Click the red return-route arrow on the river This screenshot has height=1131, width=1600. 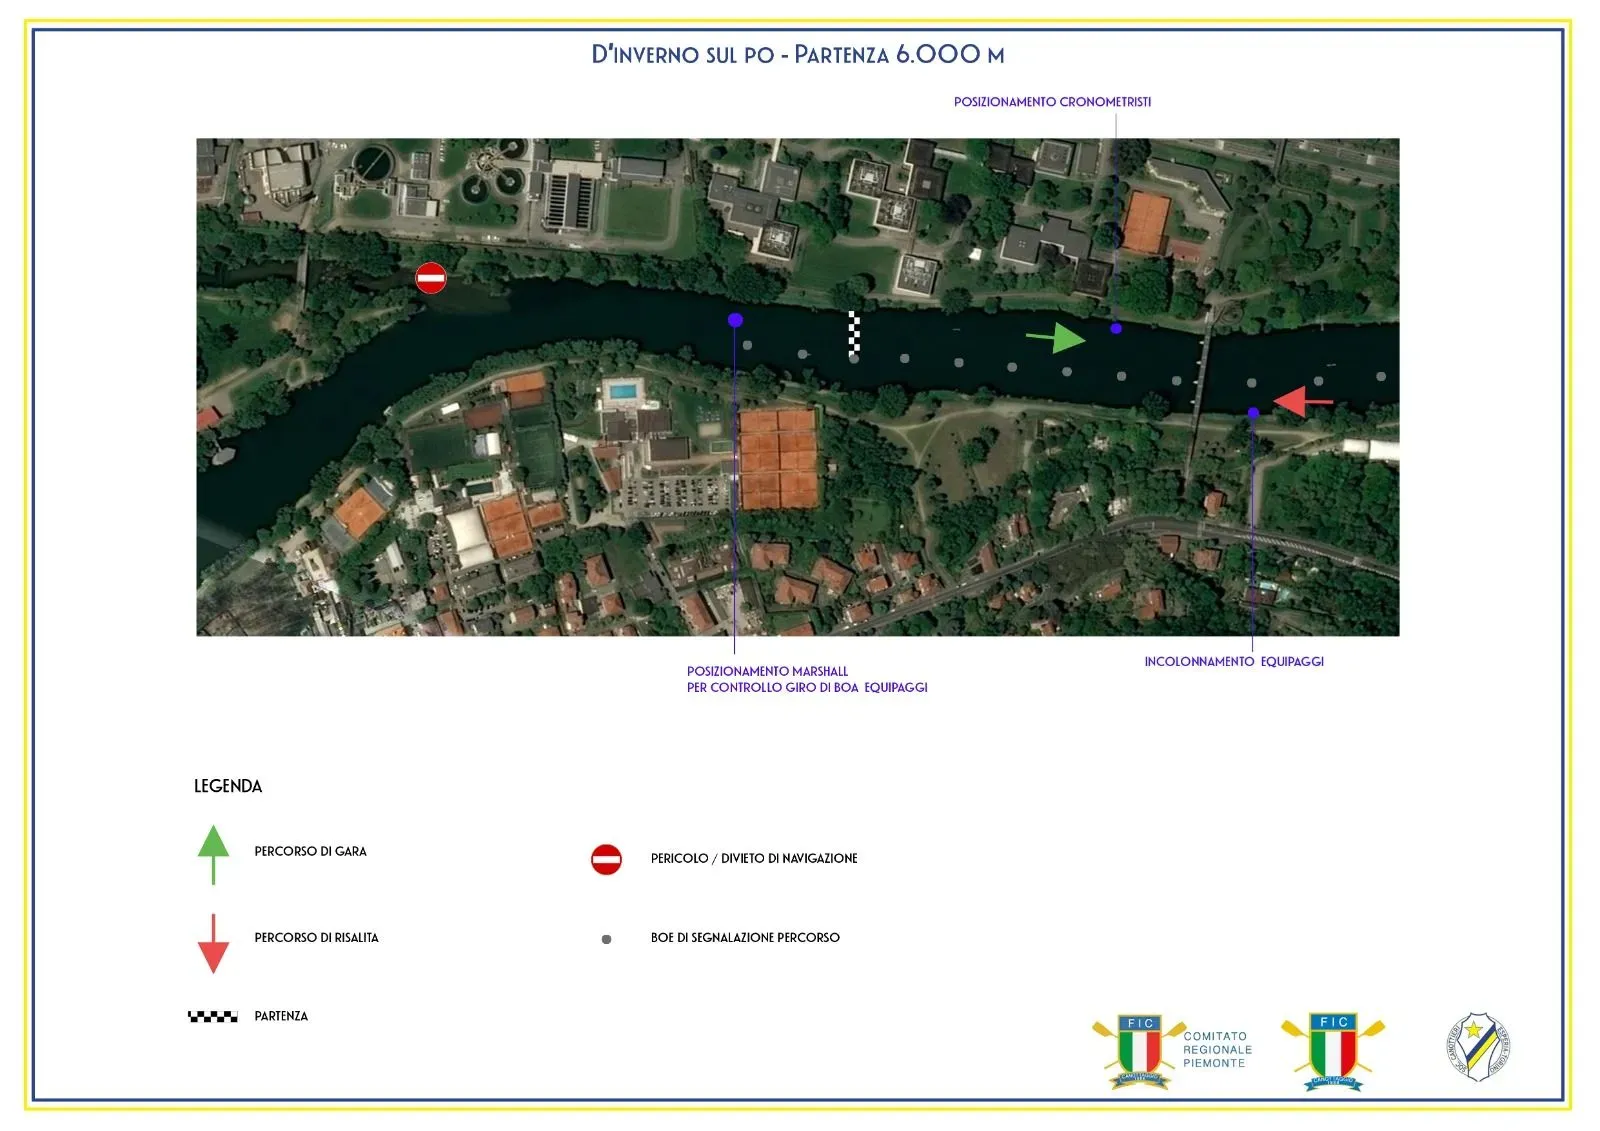pos(1302,401)
